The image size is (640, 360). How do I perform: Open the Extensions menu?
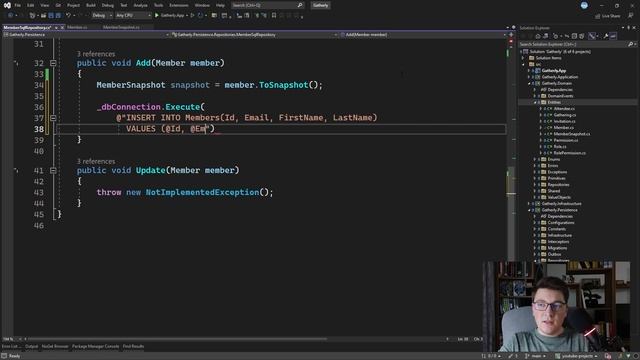coord(179,5)
